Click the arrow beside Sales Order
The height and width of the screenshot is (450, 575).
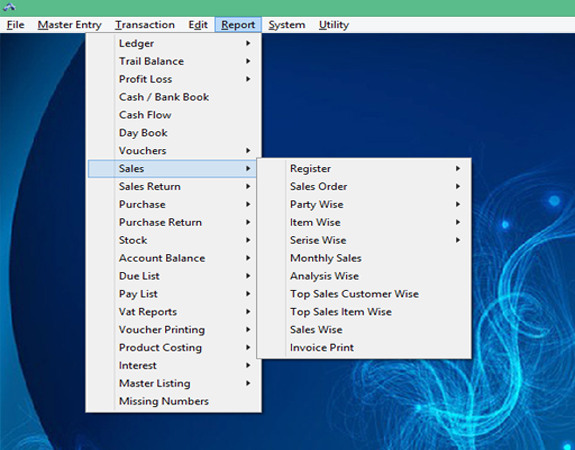[458, 187]
